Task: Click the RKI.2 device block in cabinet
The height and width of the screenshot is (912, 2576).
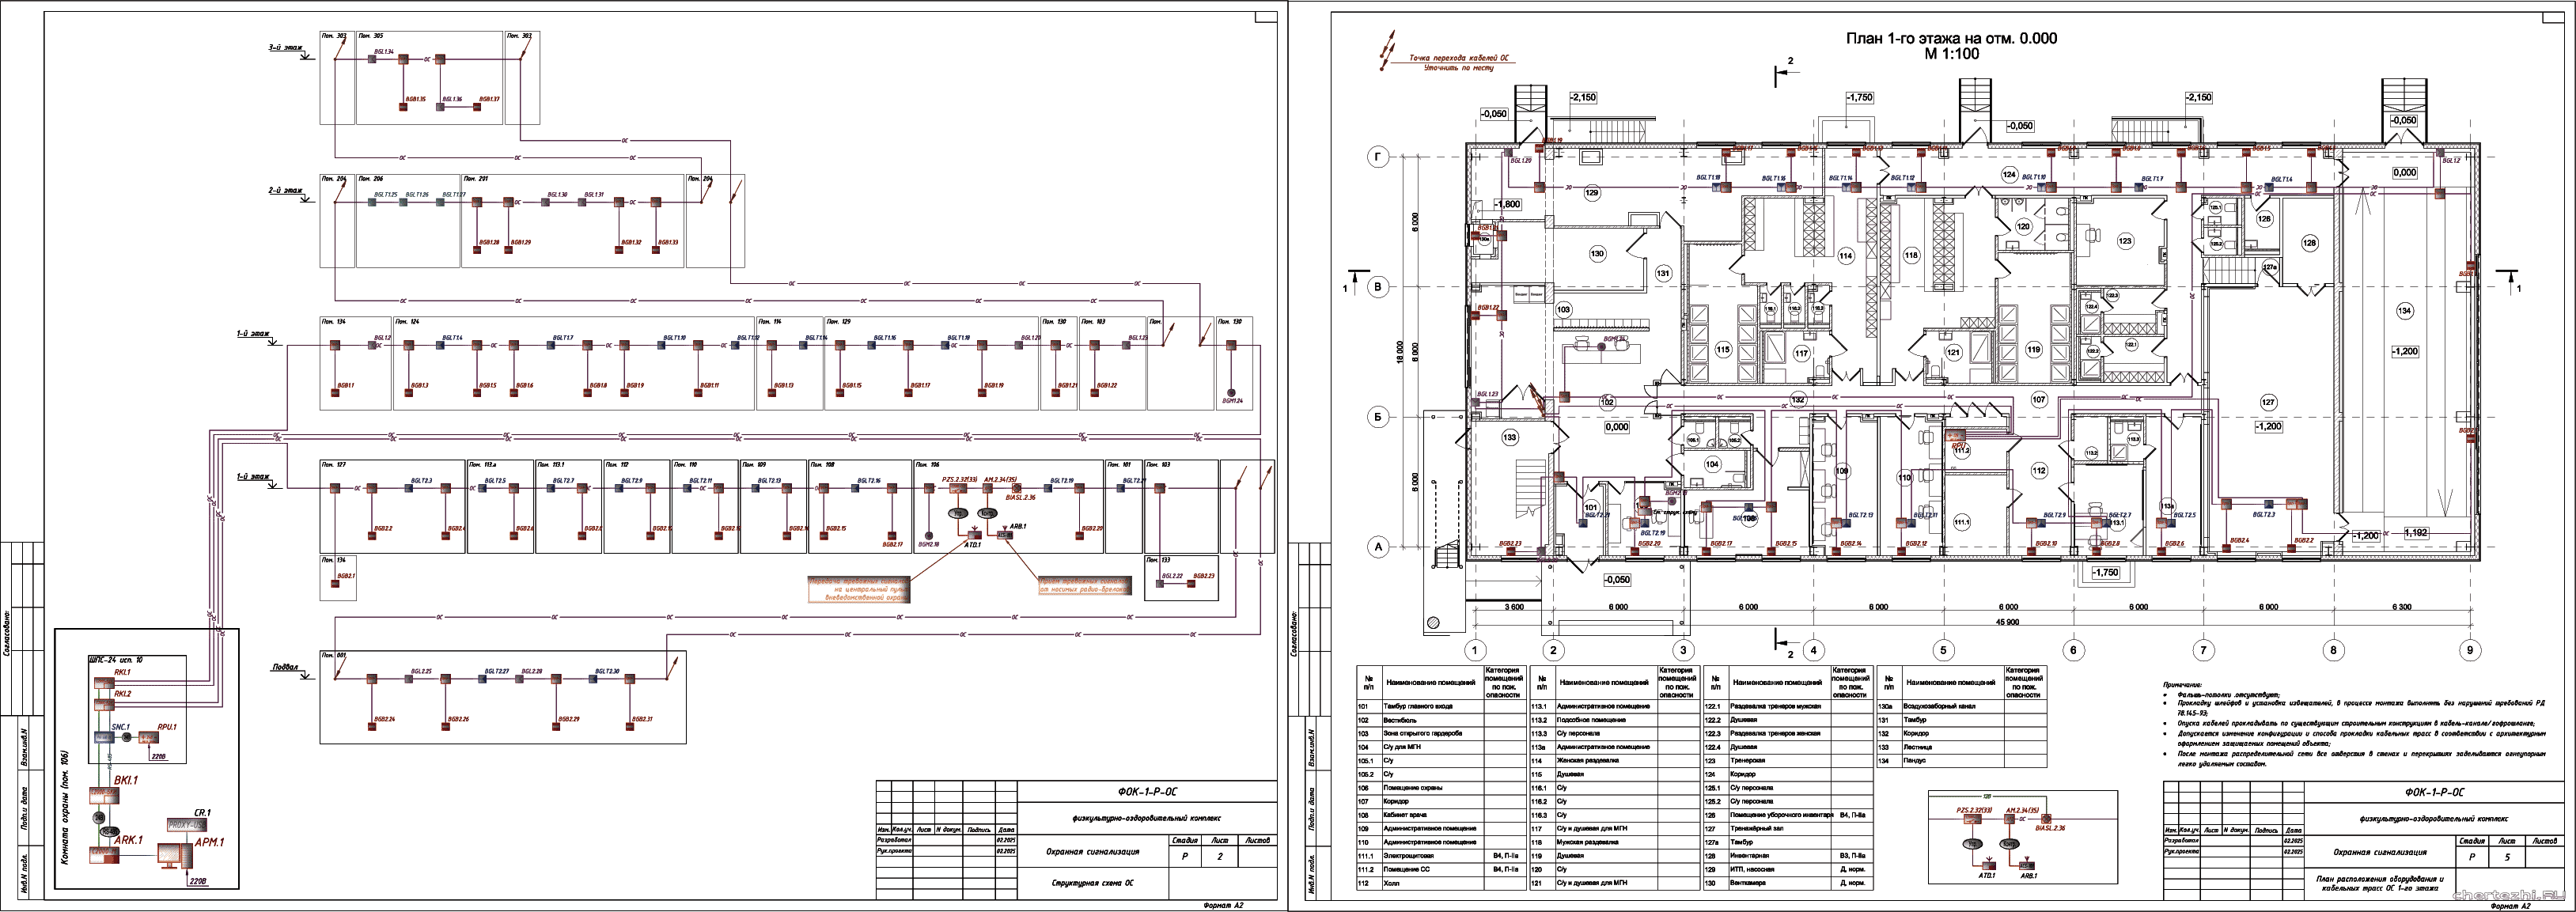Action: [x=105, y=705]
